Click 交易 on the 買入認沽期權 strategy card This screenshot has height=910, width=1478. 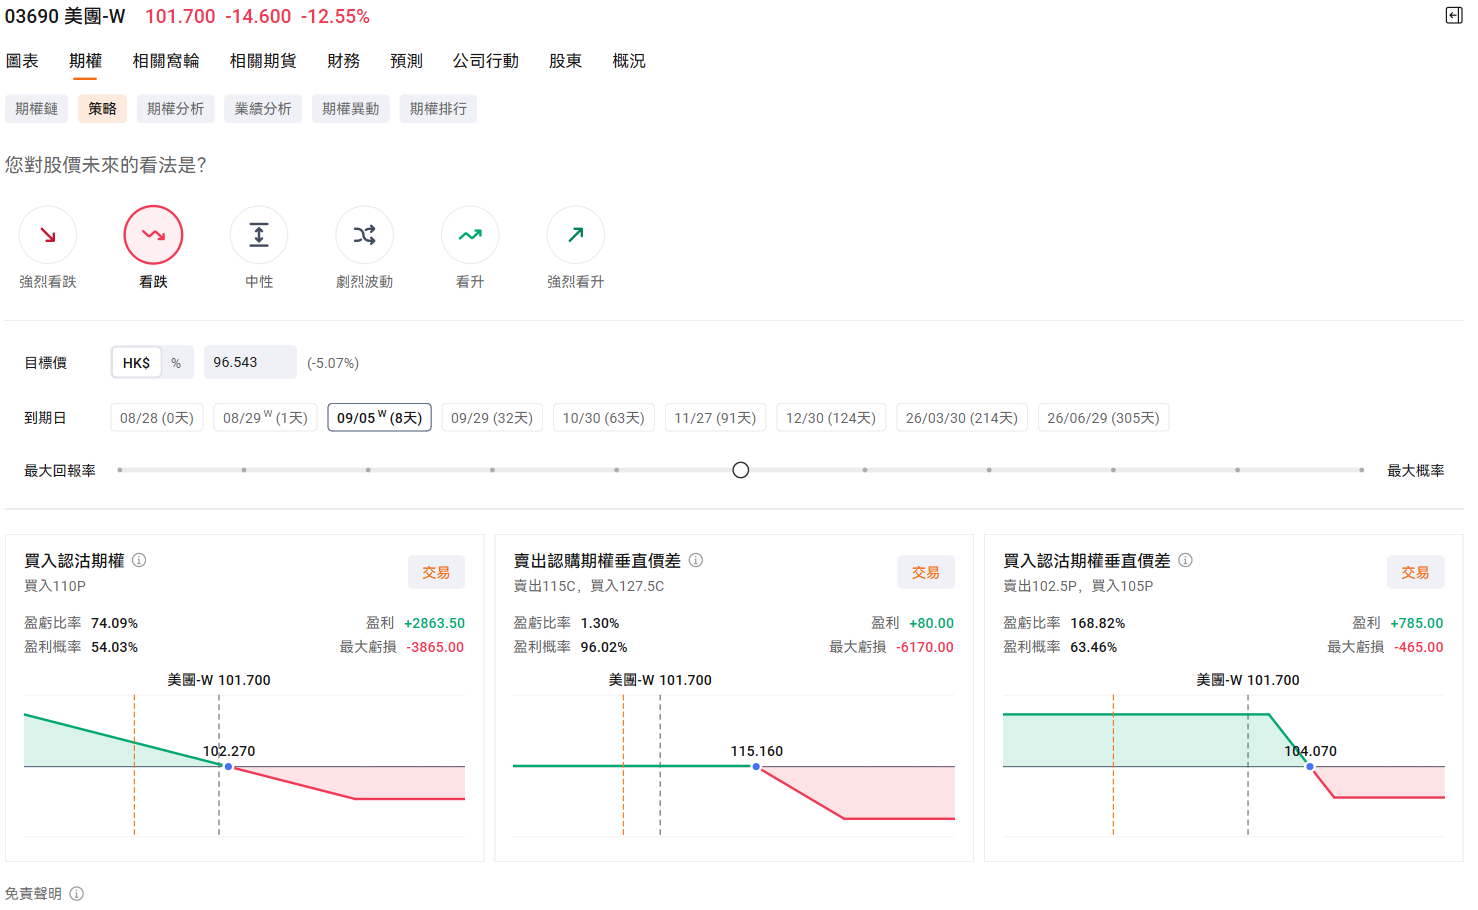pos(436,572)
